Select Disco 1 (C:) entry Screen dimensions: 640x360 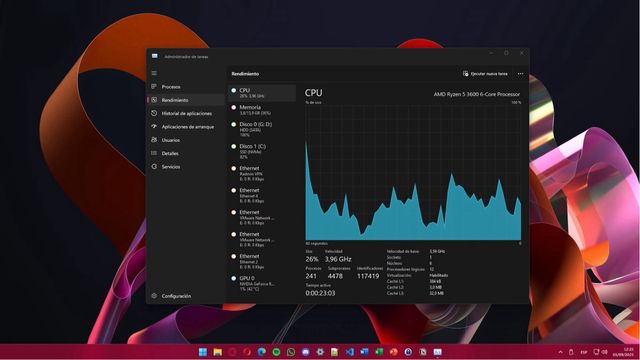(262, 151)
